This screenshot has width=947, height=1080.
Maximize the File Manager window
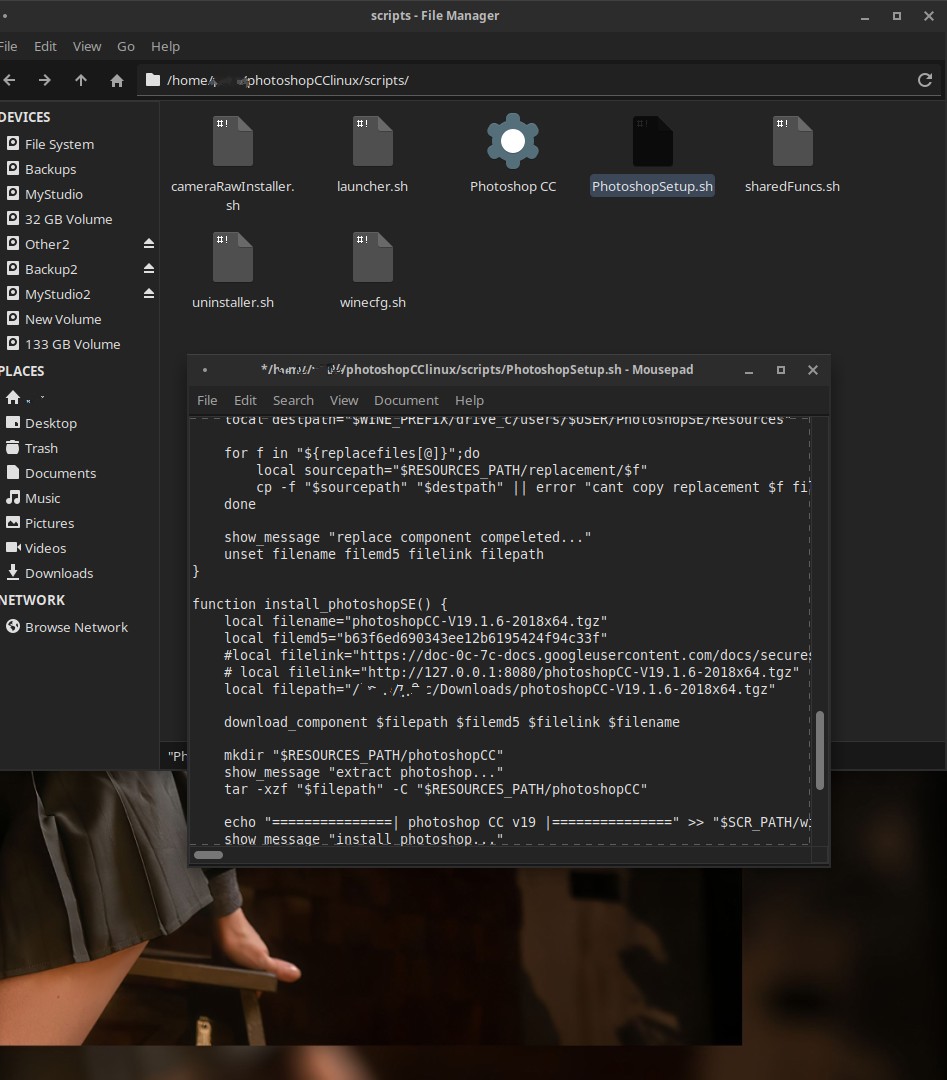tap(897, 16)
